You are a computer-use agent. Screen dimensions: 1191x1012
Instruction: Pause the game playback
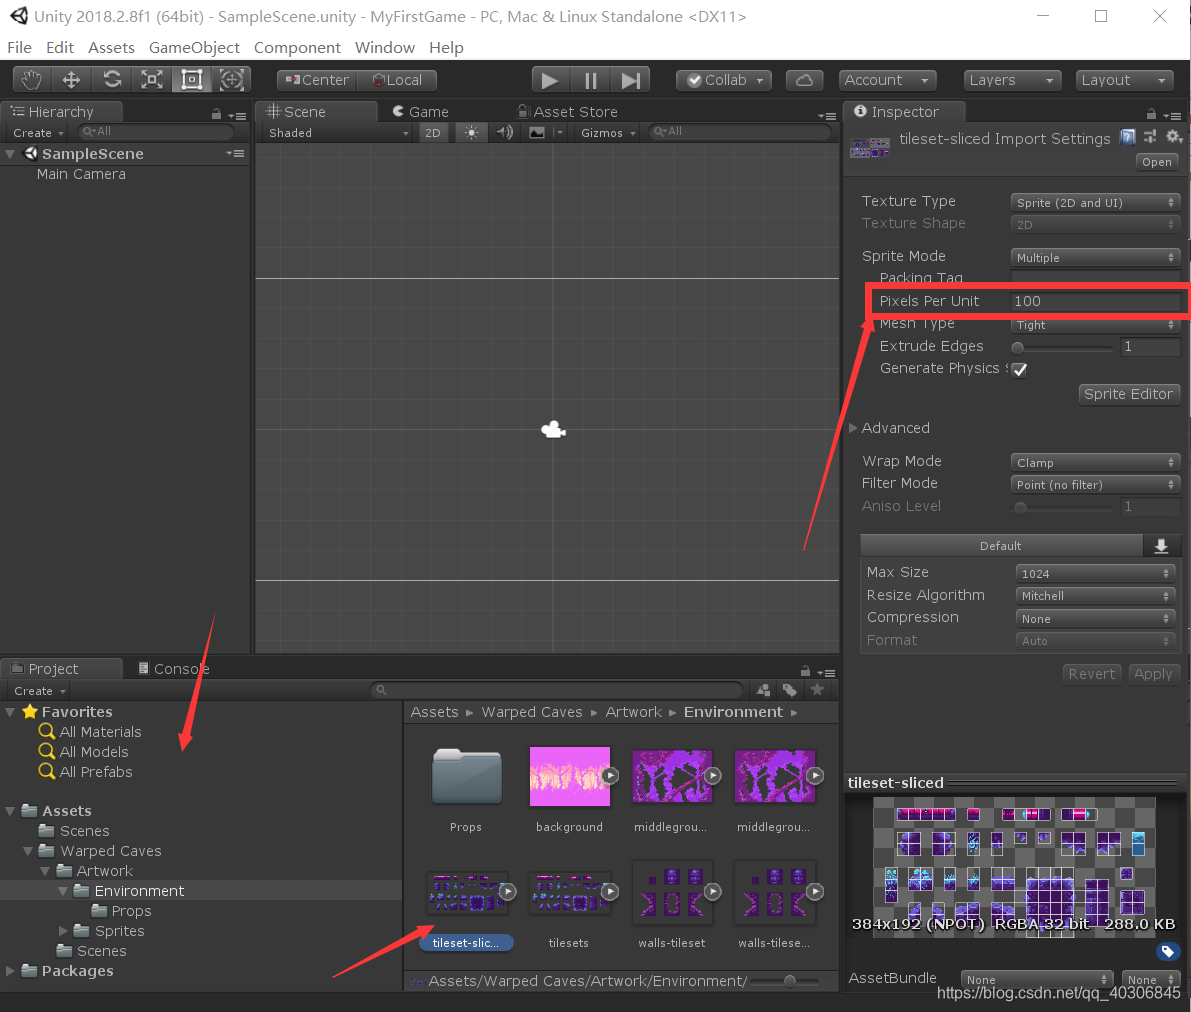point(590,81)
